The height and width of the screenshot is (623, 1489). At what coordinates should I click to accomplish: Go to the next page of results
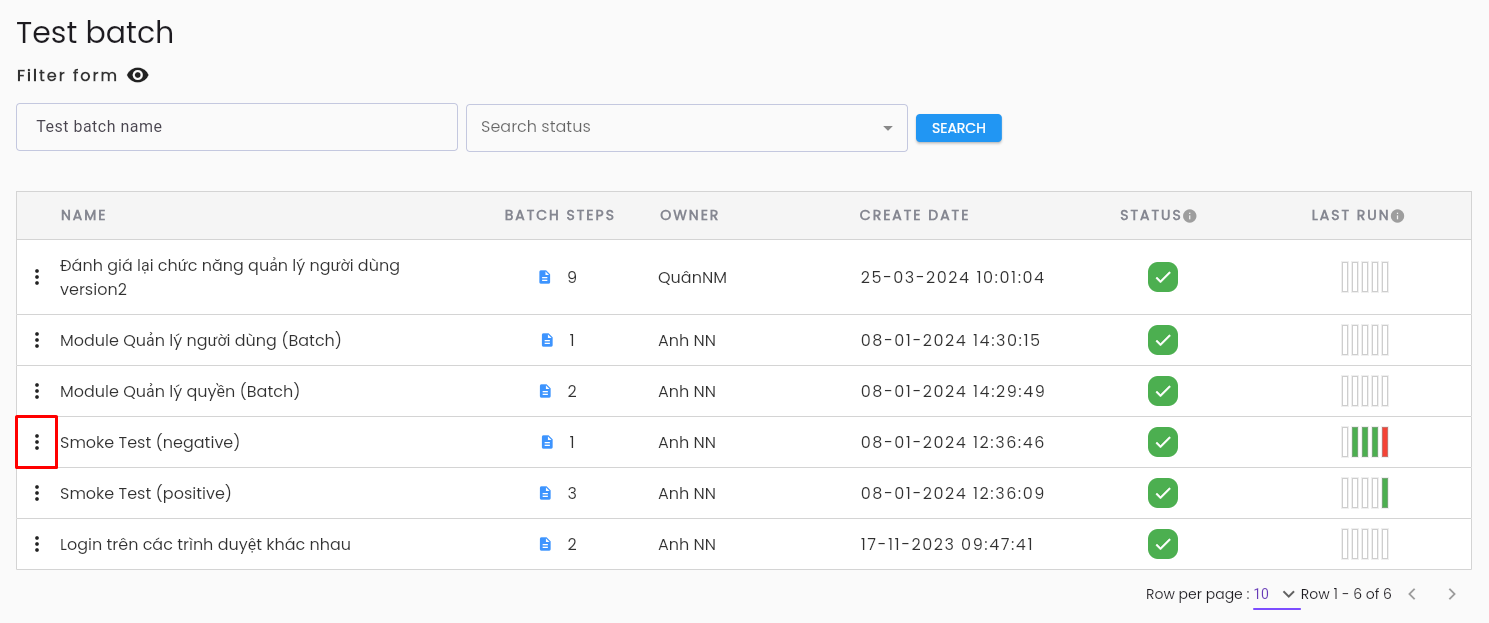(1452, 594)
